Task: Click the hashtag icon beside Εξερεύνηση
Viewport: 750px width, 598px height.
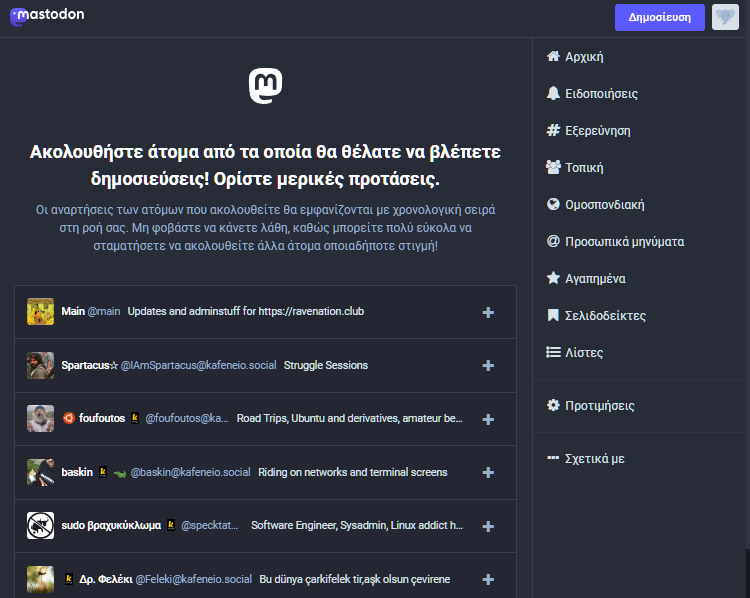Action: point(553,130)
